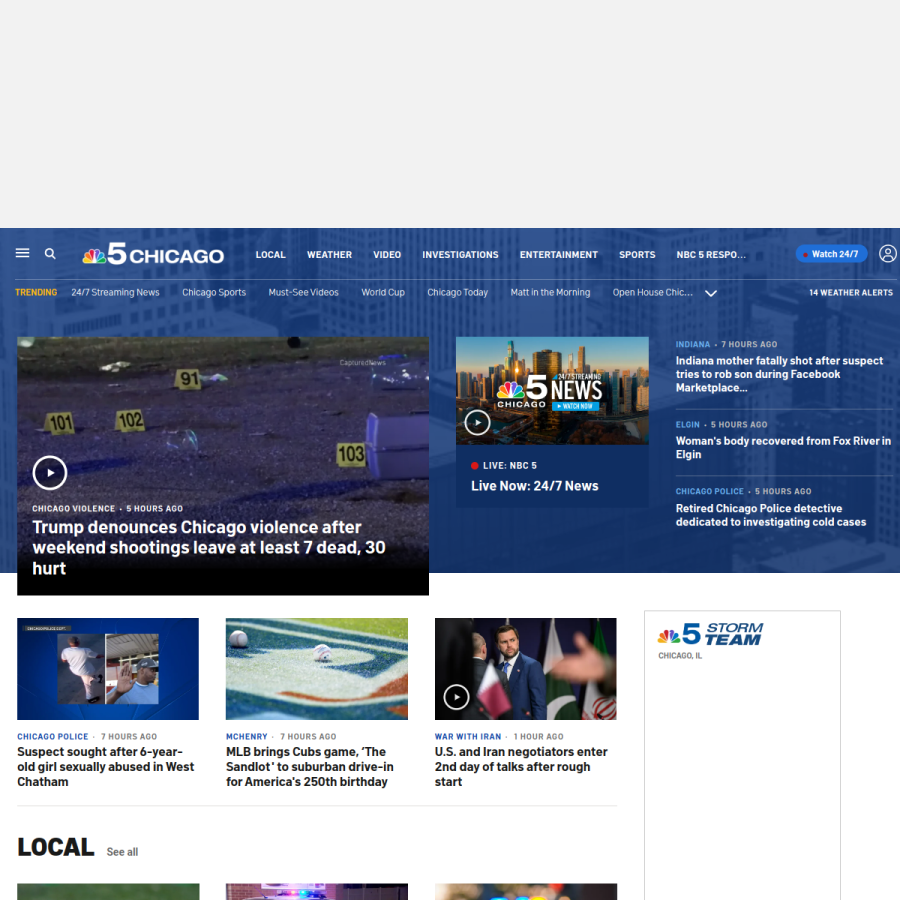Click the Elgin category tag

(x=688, y=425)
